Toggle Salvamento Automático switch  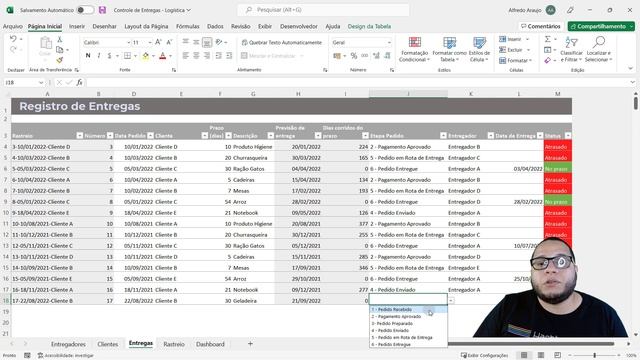[x=85, y=10]
